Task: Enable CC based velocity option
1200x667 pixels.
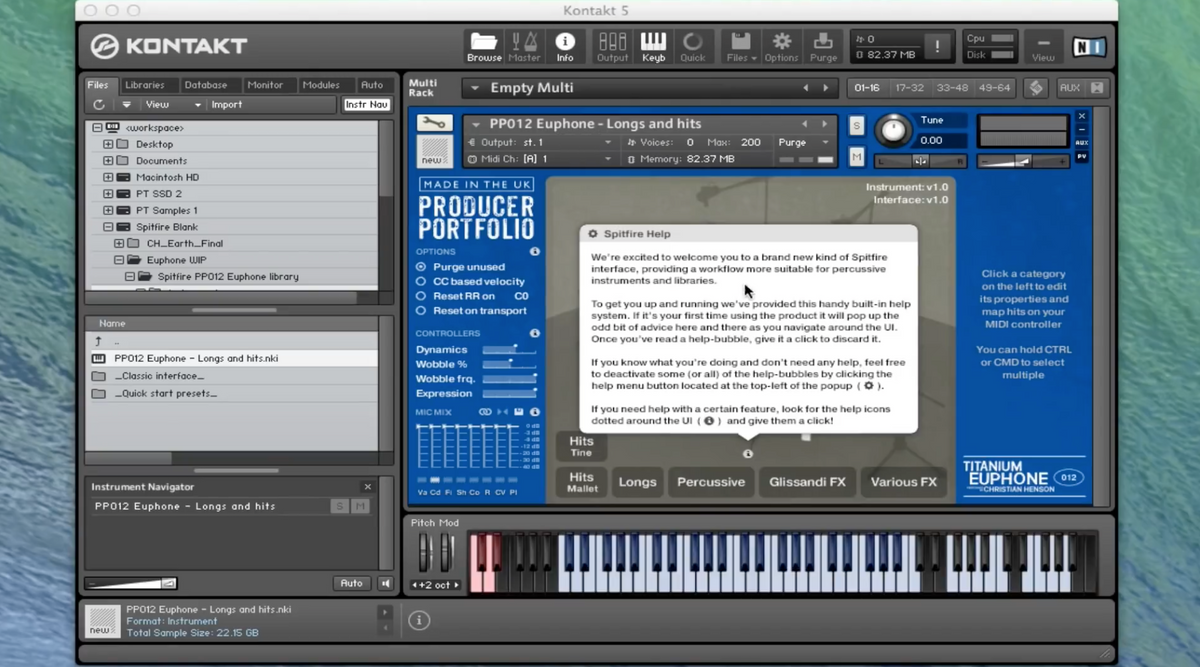Action: 421,282
